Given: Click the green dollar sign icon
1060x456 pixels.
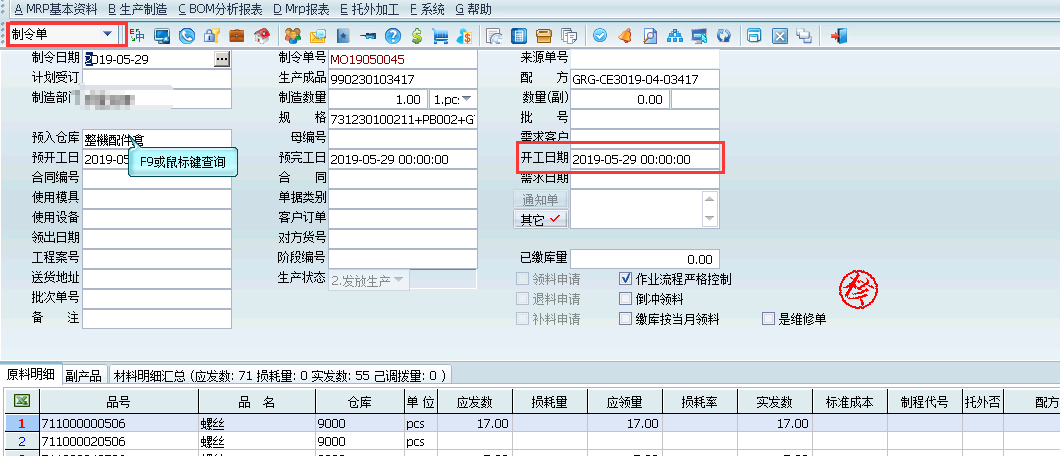Looking at the screenshot, I should tap(416, 35).
